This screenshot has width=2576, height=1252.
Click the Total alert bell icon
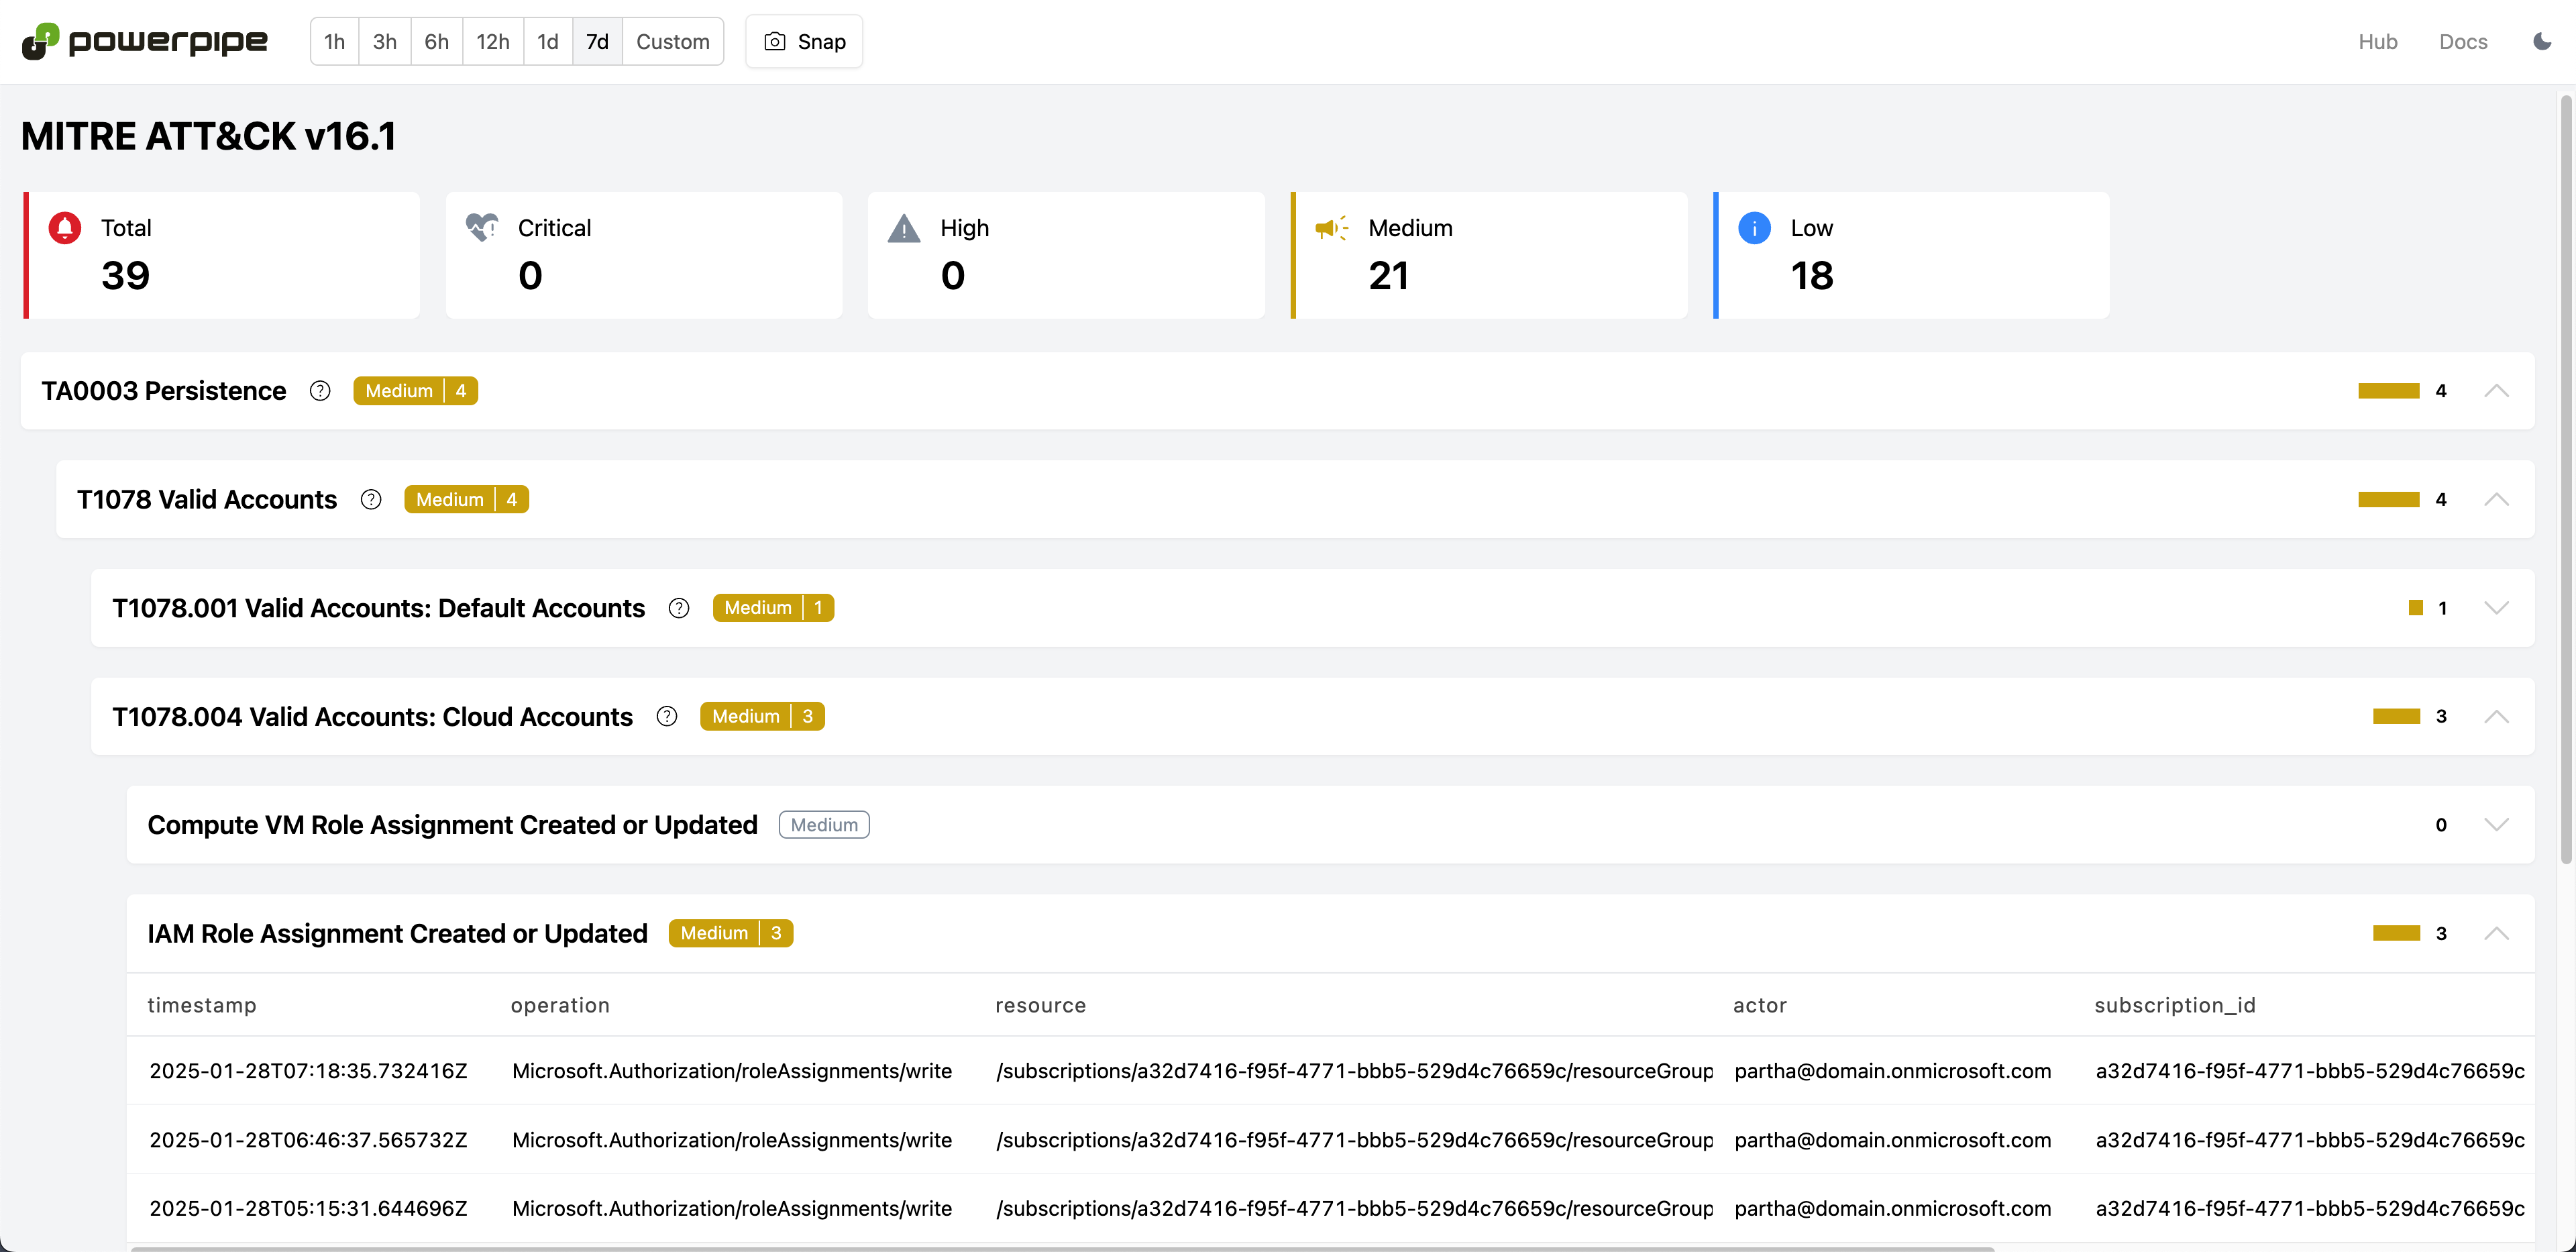pos(65,228)
